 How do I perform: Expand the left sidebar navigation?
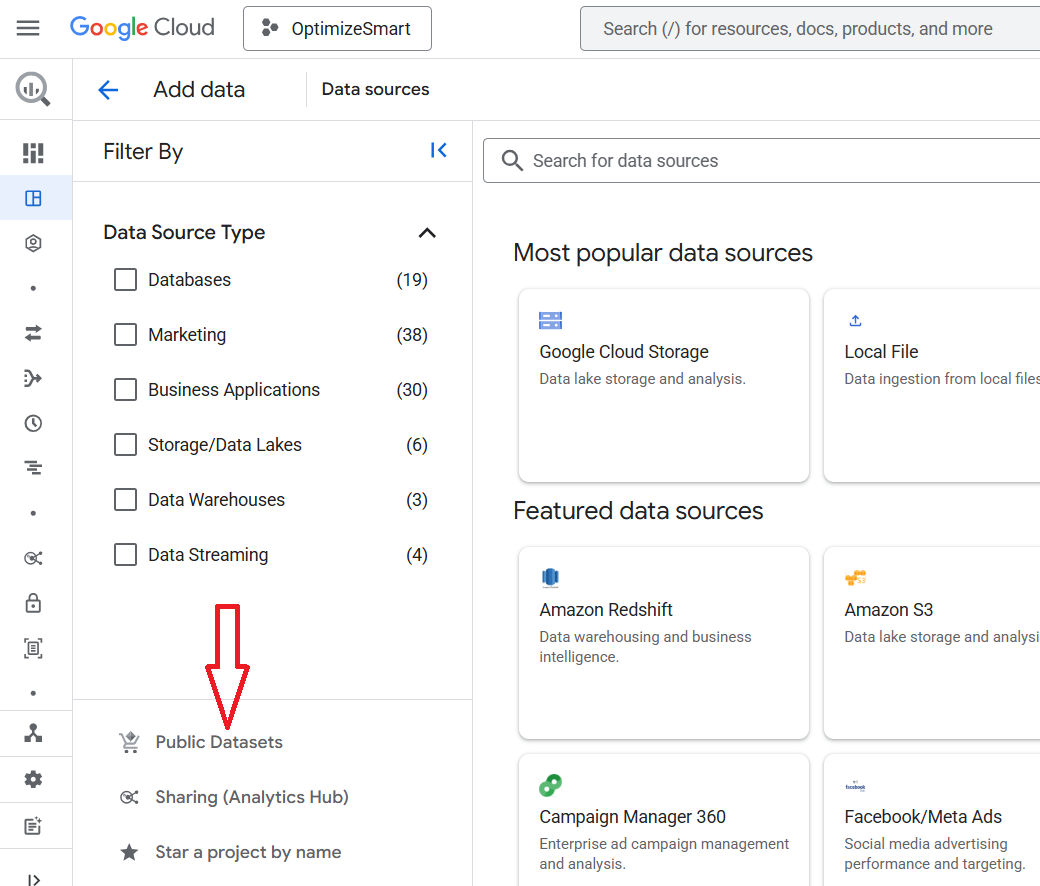(33, 879)
